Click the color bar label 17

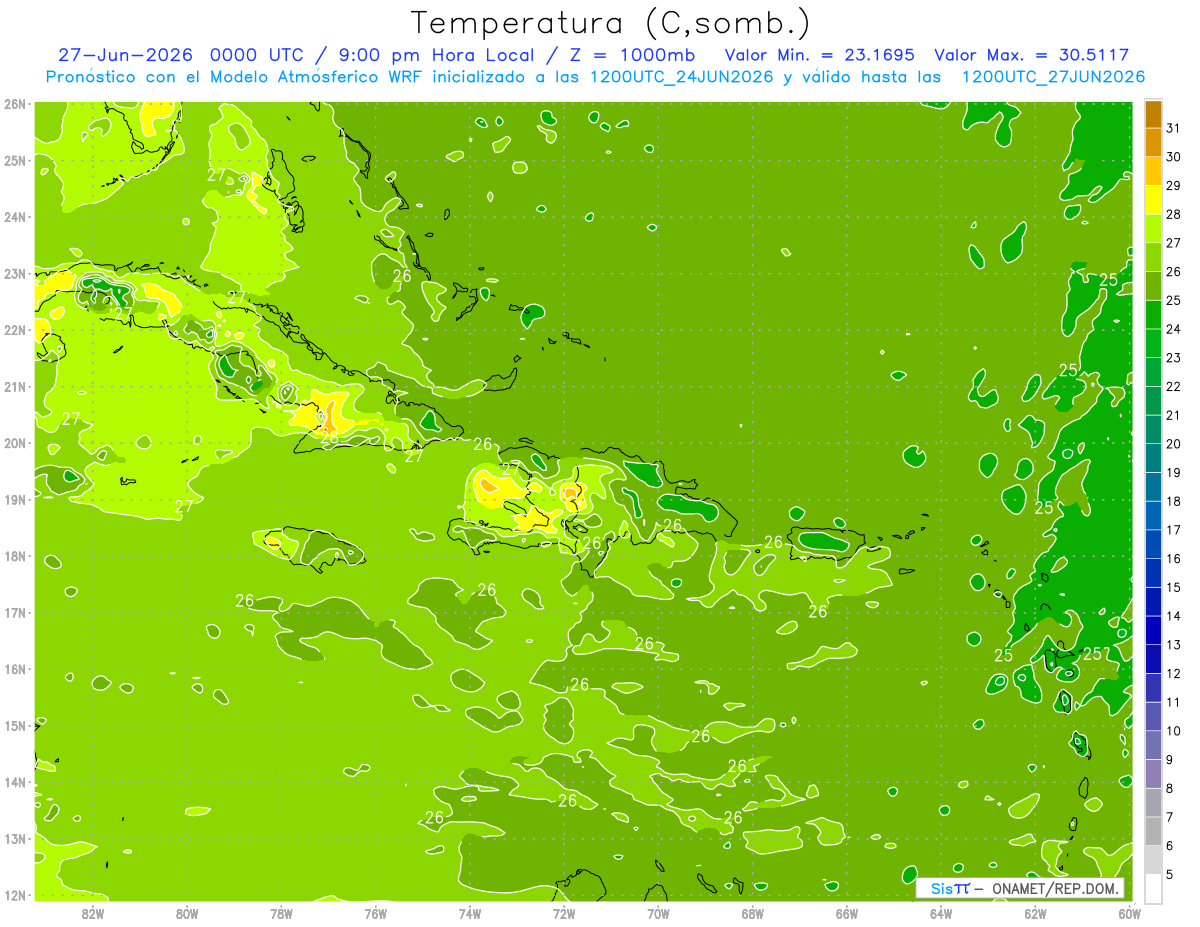(x=1174, y=530)
